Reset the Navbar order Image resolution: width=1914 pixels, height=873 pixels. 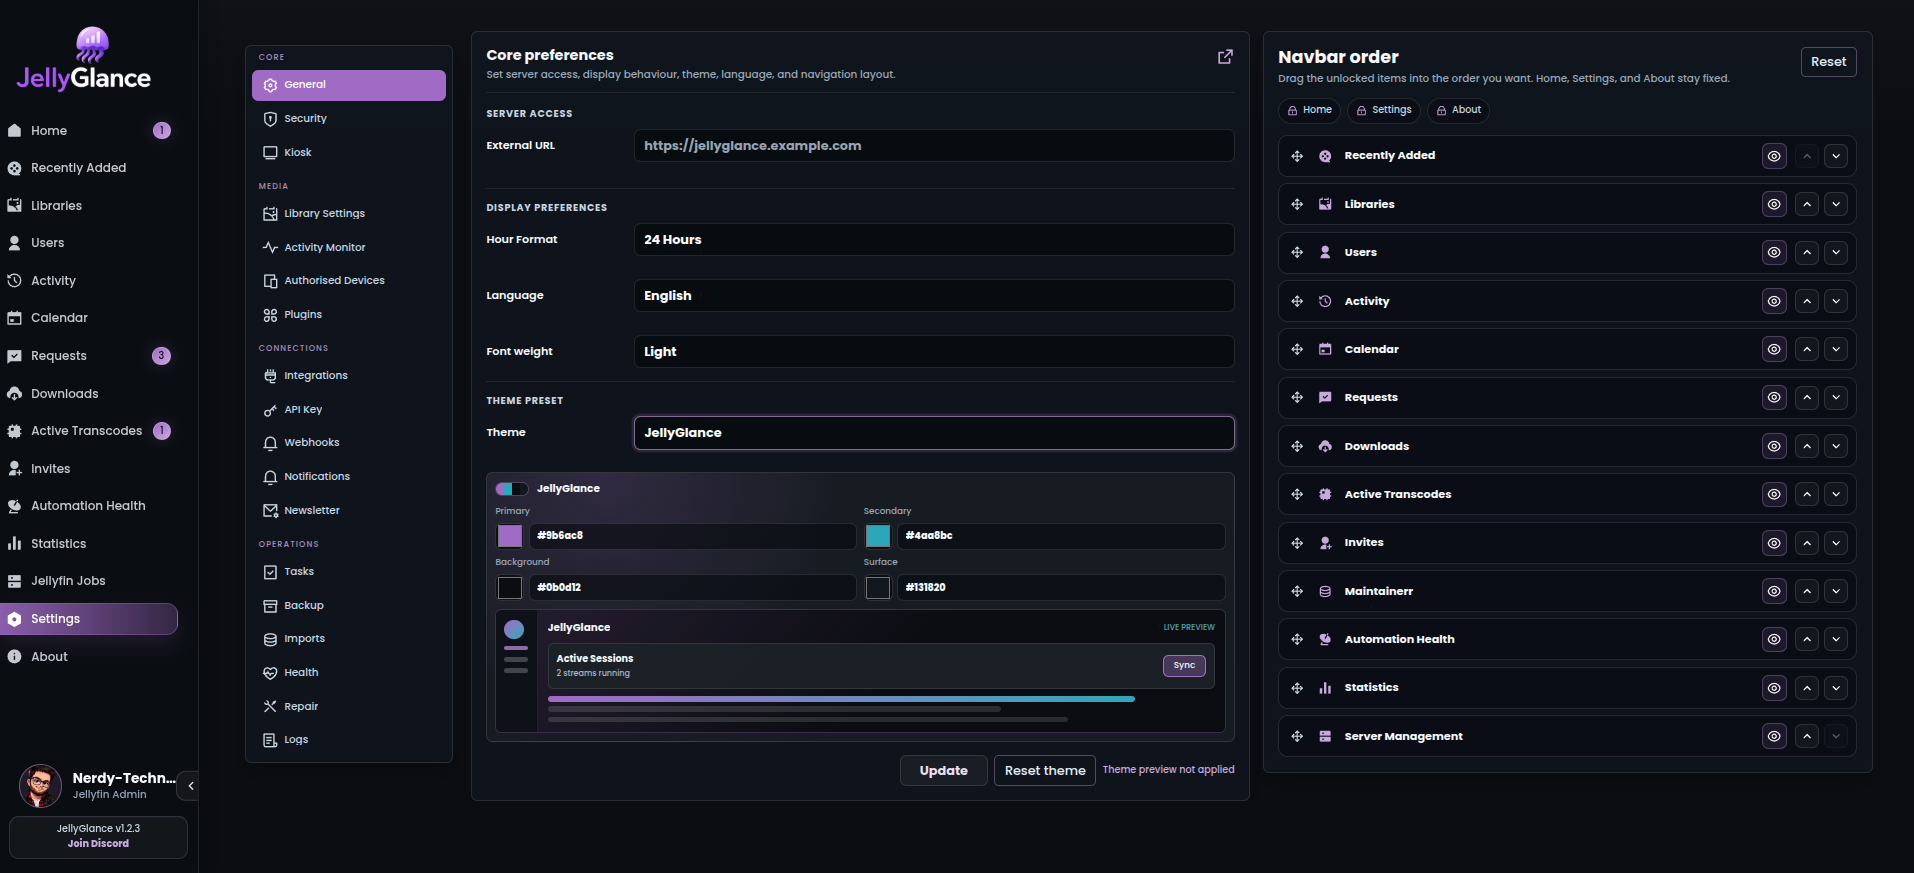(x=1829, y=62)
